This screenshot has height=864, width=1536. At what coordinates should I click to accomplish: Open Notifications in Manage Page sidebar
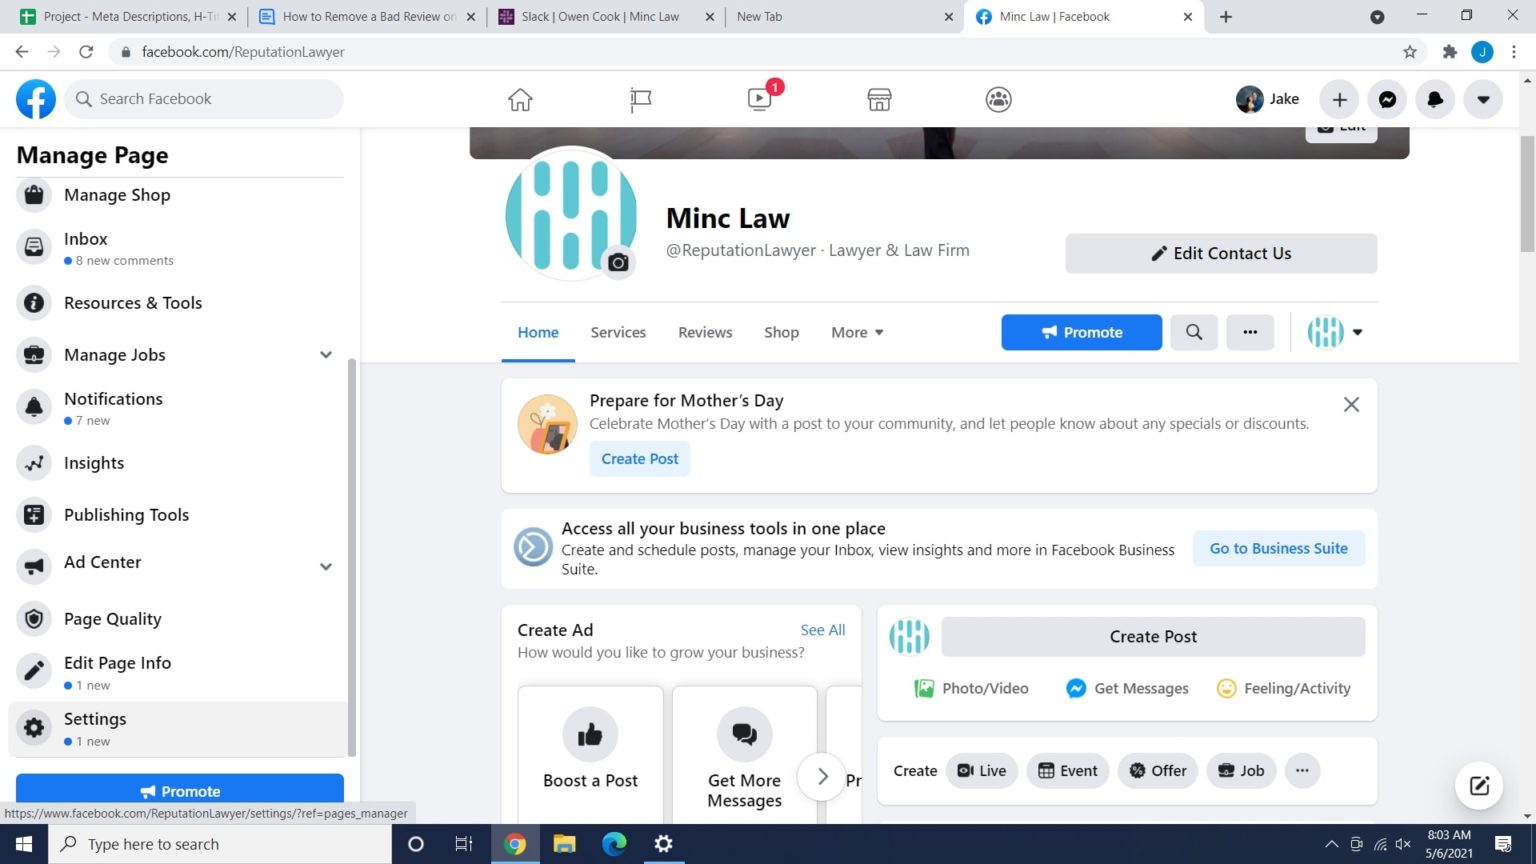tap(180, 407)
